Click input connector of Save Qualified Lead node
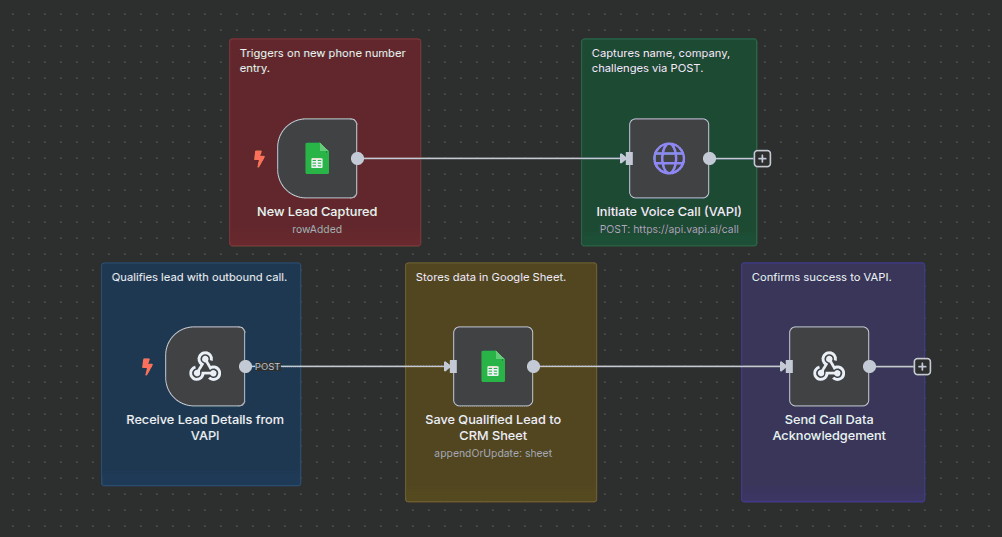This screenshot has width=1002, height=537. [453, 366]
